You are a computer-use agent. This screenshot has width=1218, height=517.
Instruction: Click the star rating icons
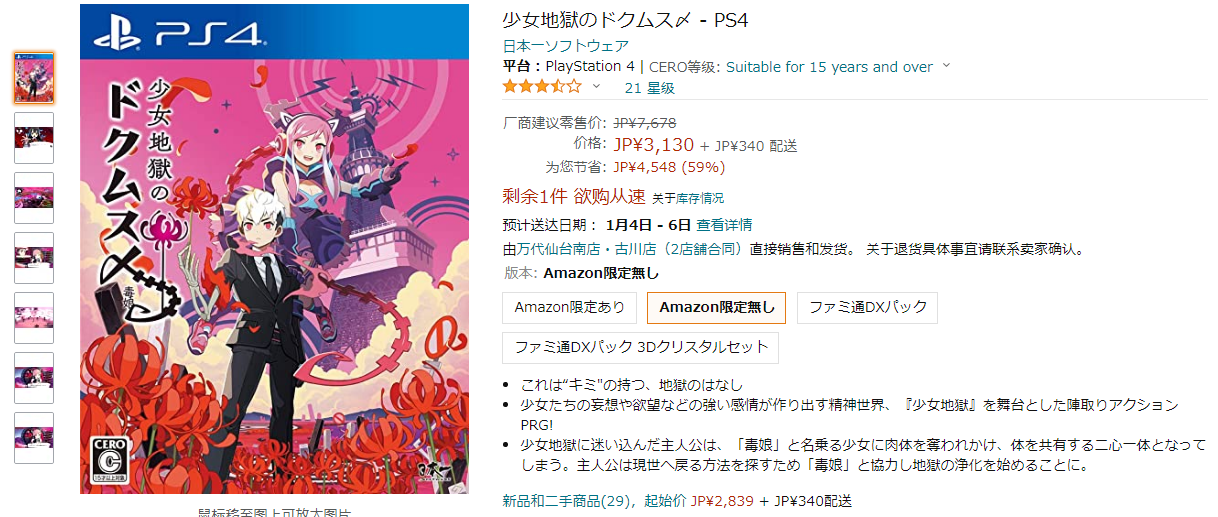542,87
